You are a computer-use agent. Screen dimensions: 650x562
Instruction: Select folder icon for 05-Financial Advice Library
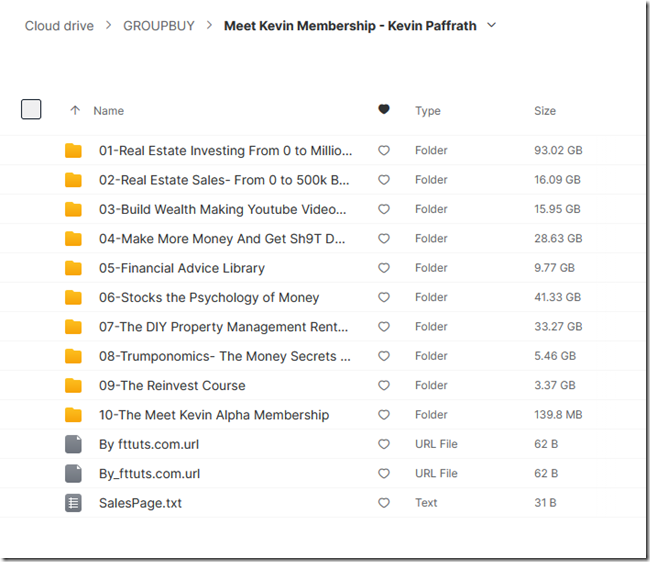pos(73,268)
